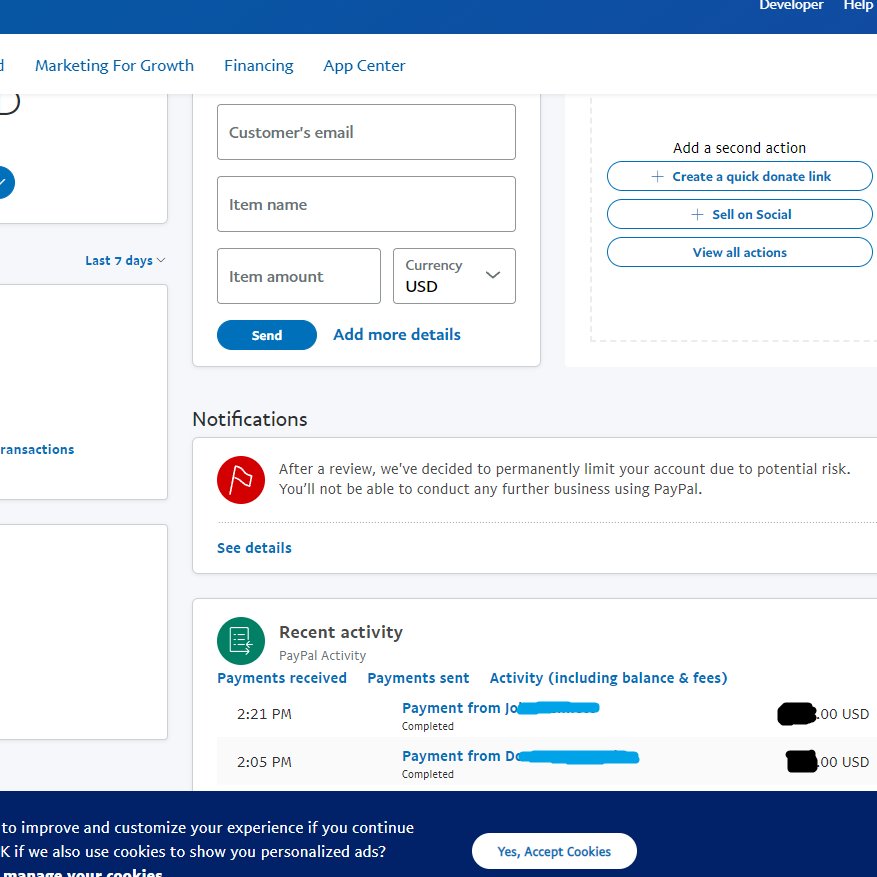877x877 pixels.
Task: Click the manage your cookies link
Action: 83,872
